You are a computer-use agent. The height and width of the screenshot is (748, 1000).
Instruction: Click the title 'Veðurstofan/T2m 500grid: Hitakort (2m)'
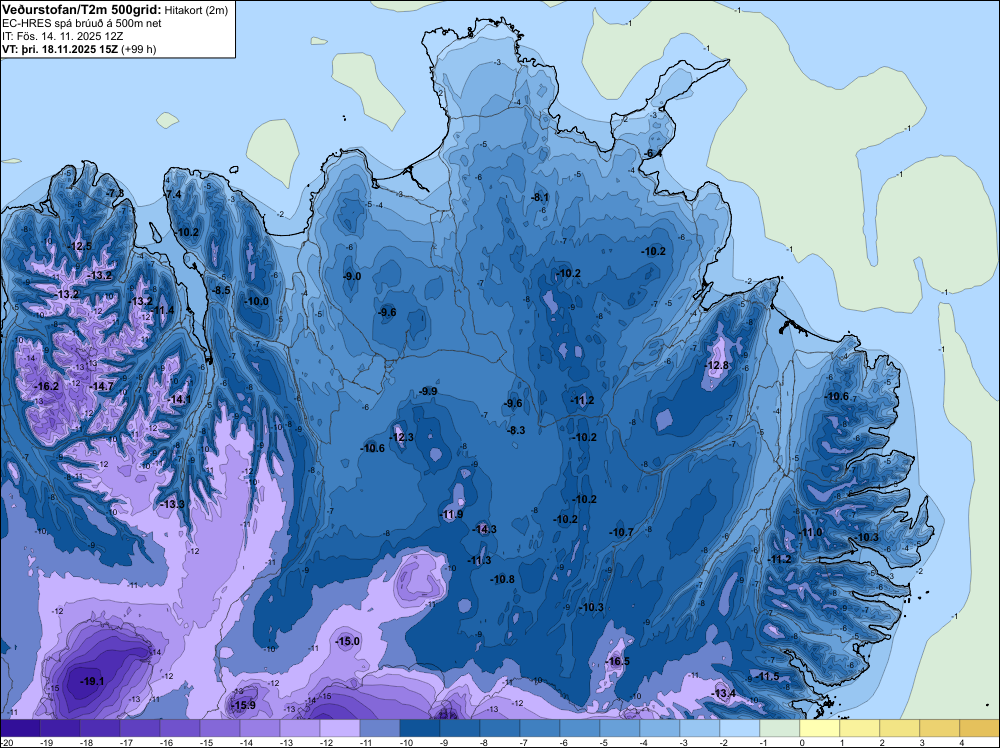(x=114, y=9)
